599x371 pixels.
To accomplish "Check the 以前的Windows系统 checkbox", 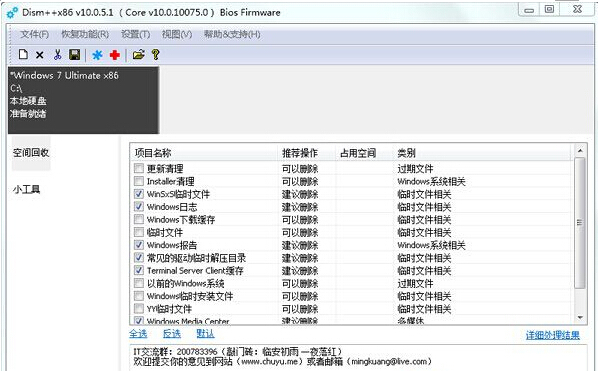I will pos(139,283).
